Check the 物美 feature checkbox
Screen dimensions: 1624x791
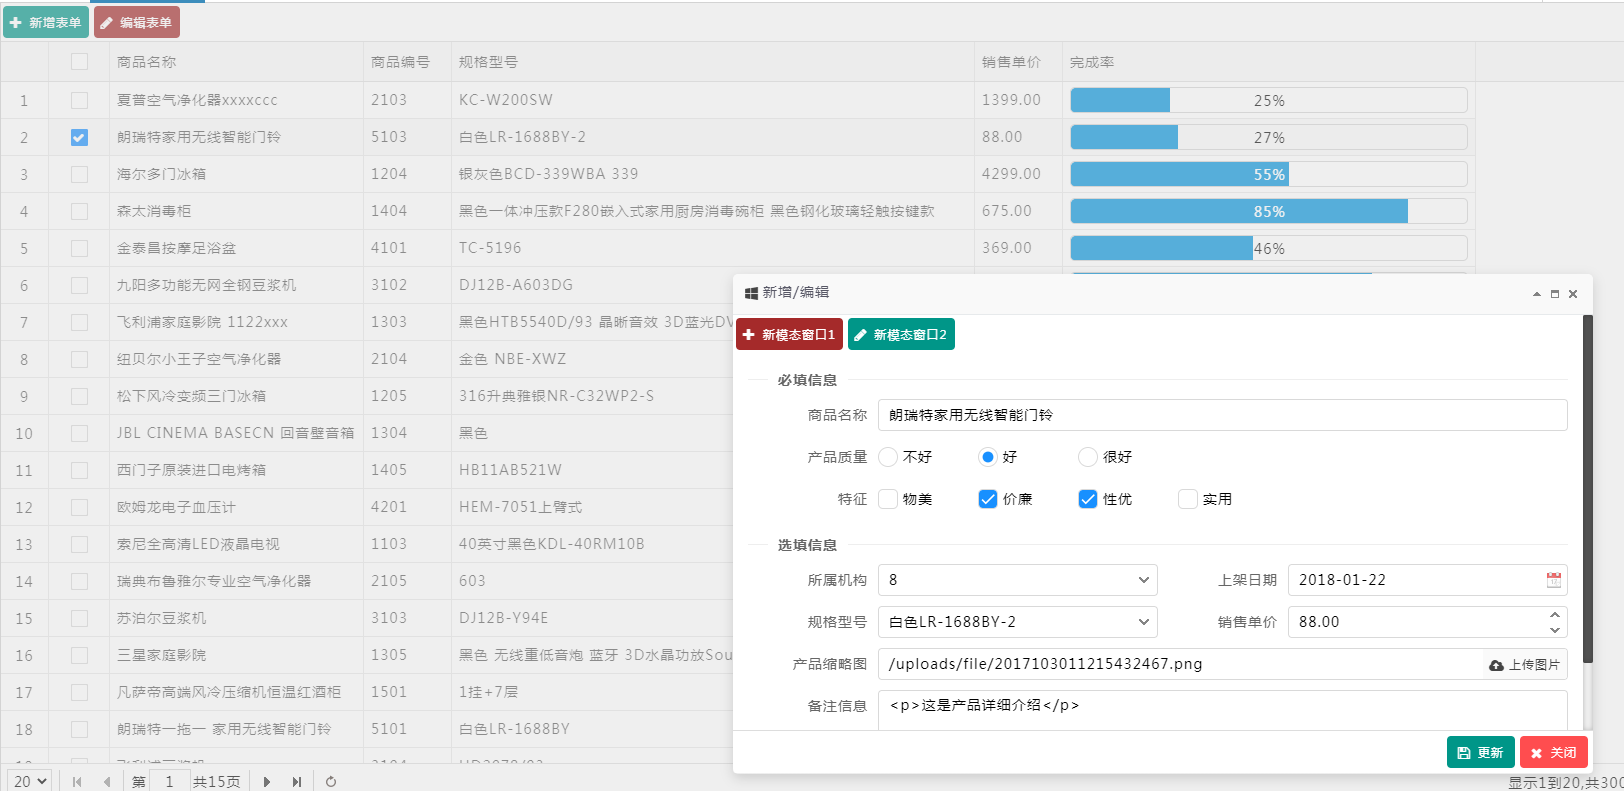888,499
